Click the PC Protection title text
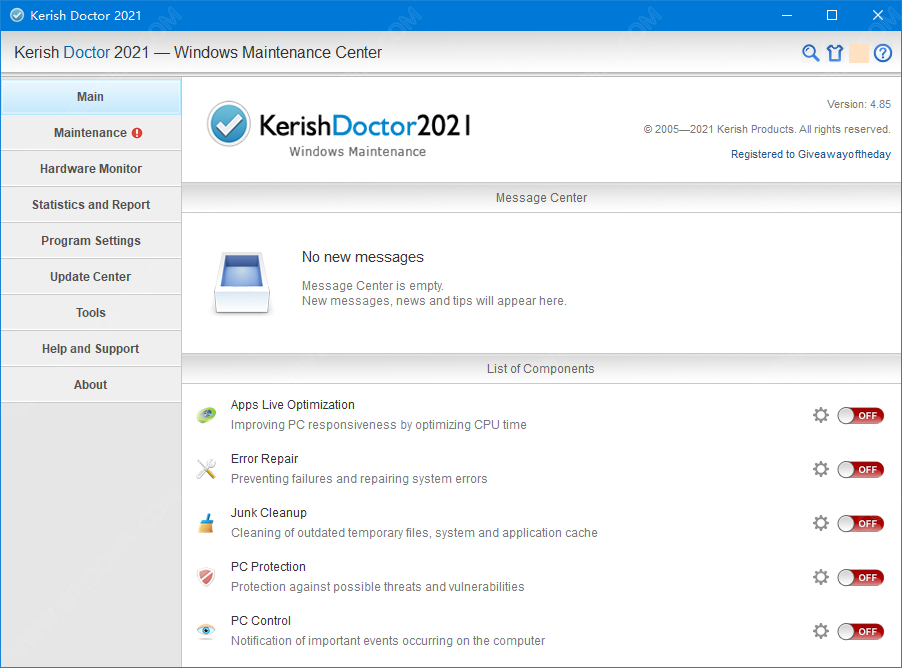Viewport: 902px width, 668px height. coord(268,567)
